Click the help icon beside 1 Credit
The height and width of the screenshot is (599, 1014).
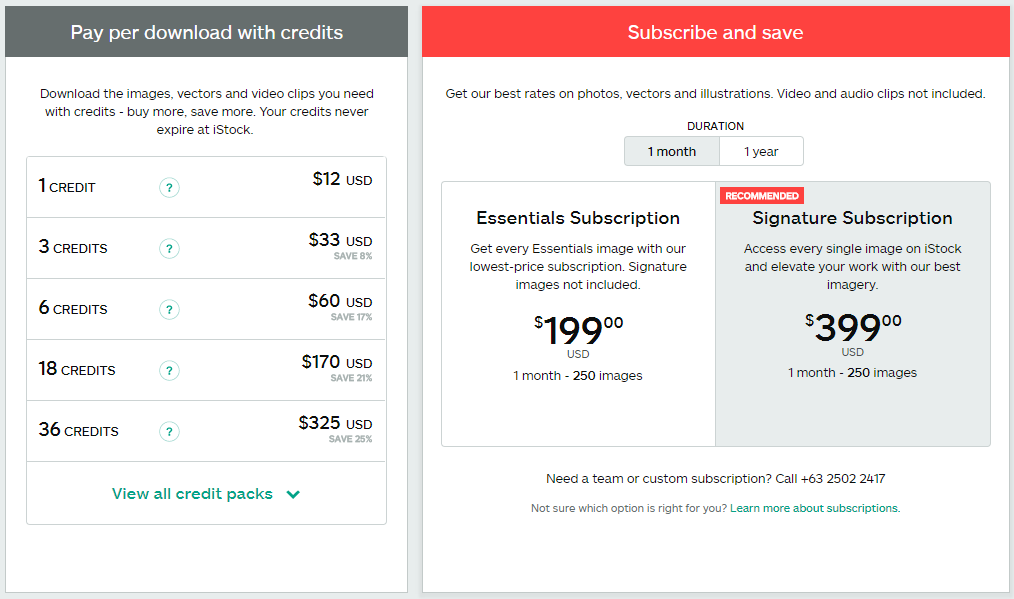[169, 188]
